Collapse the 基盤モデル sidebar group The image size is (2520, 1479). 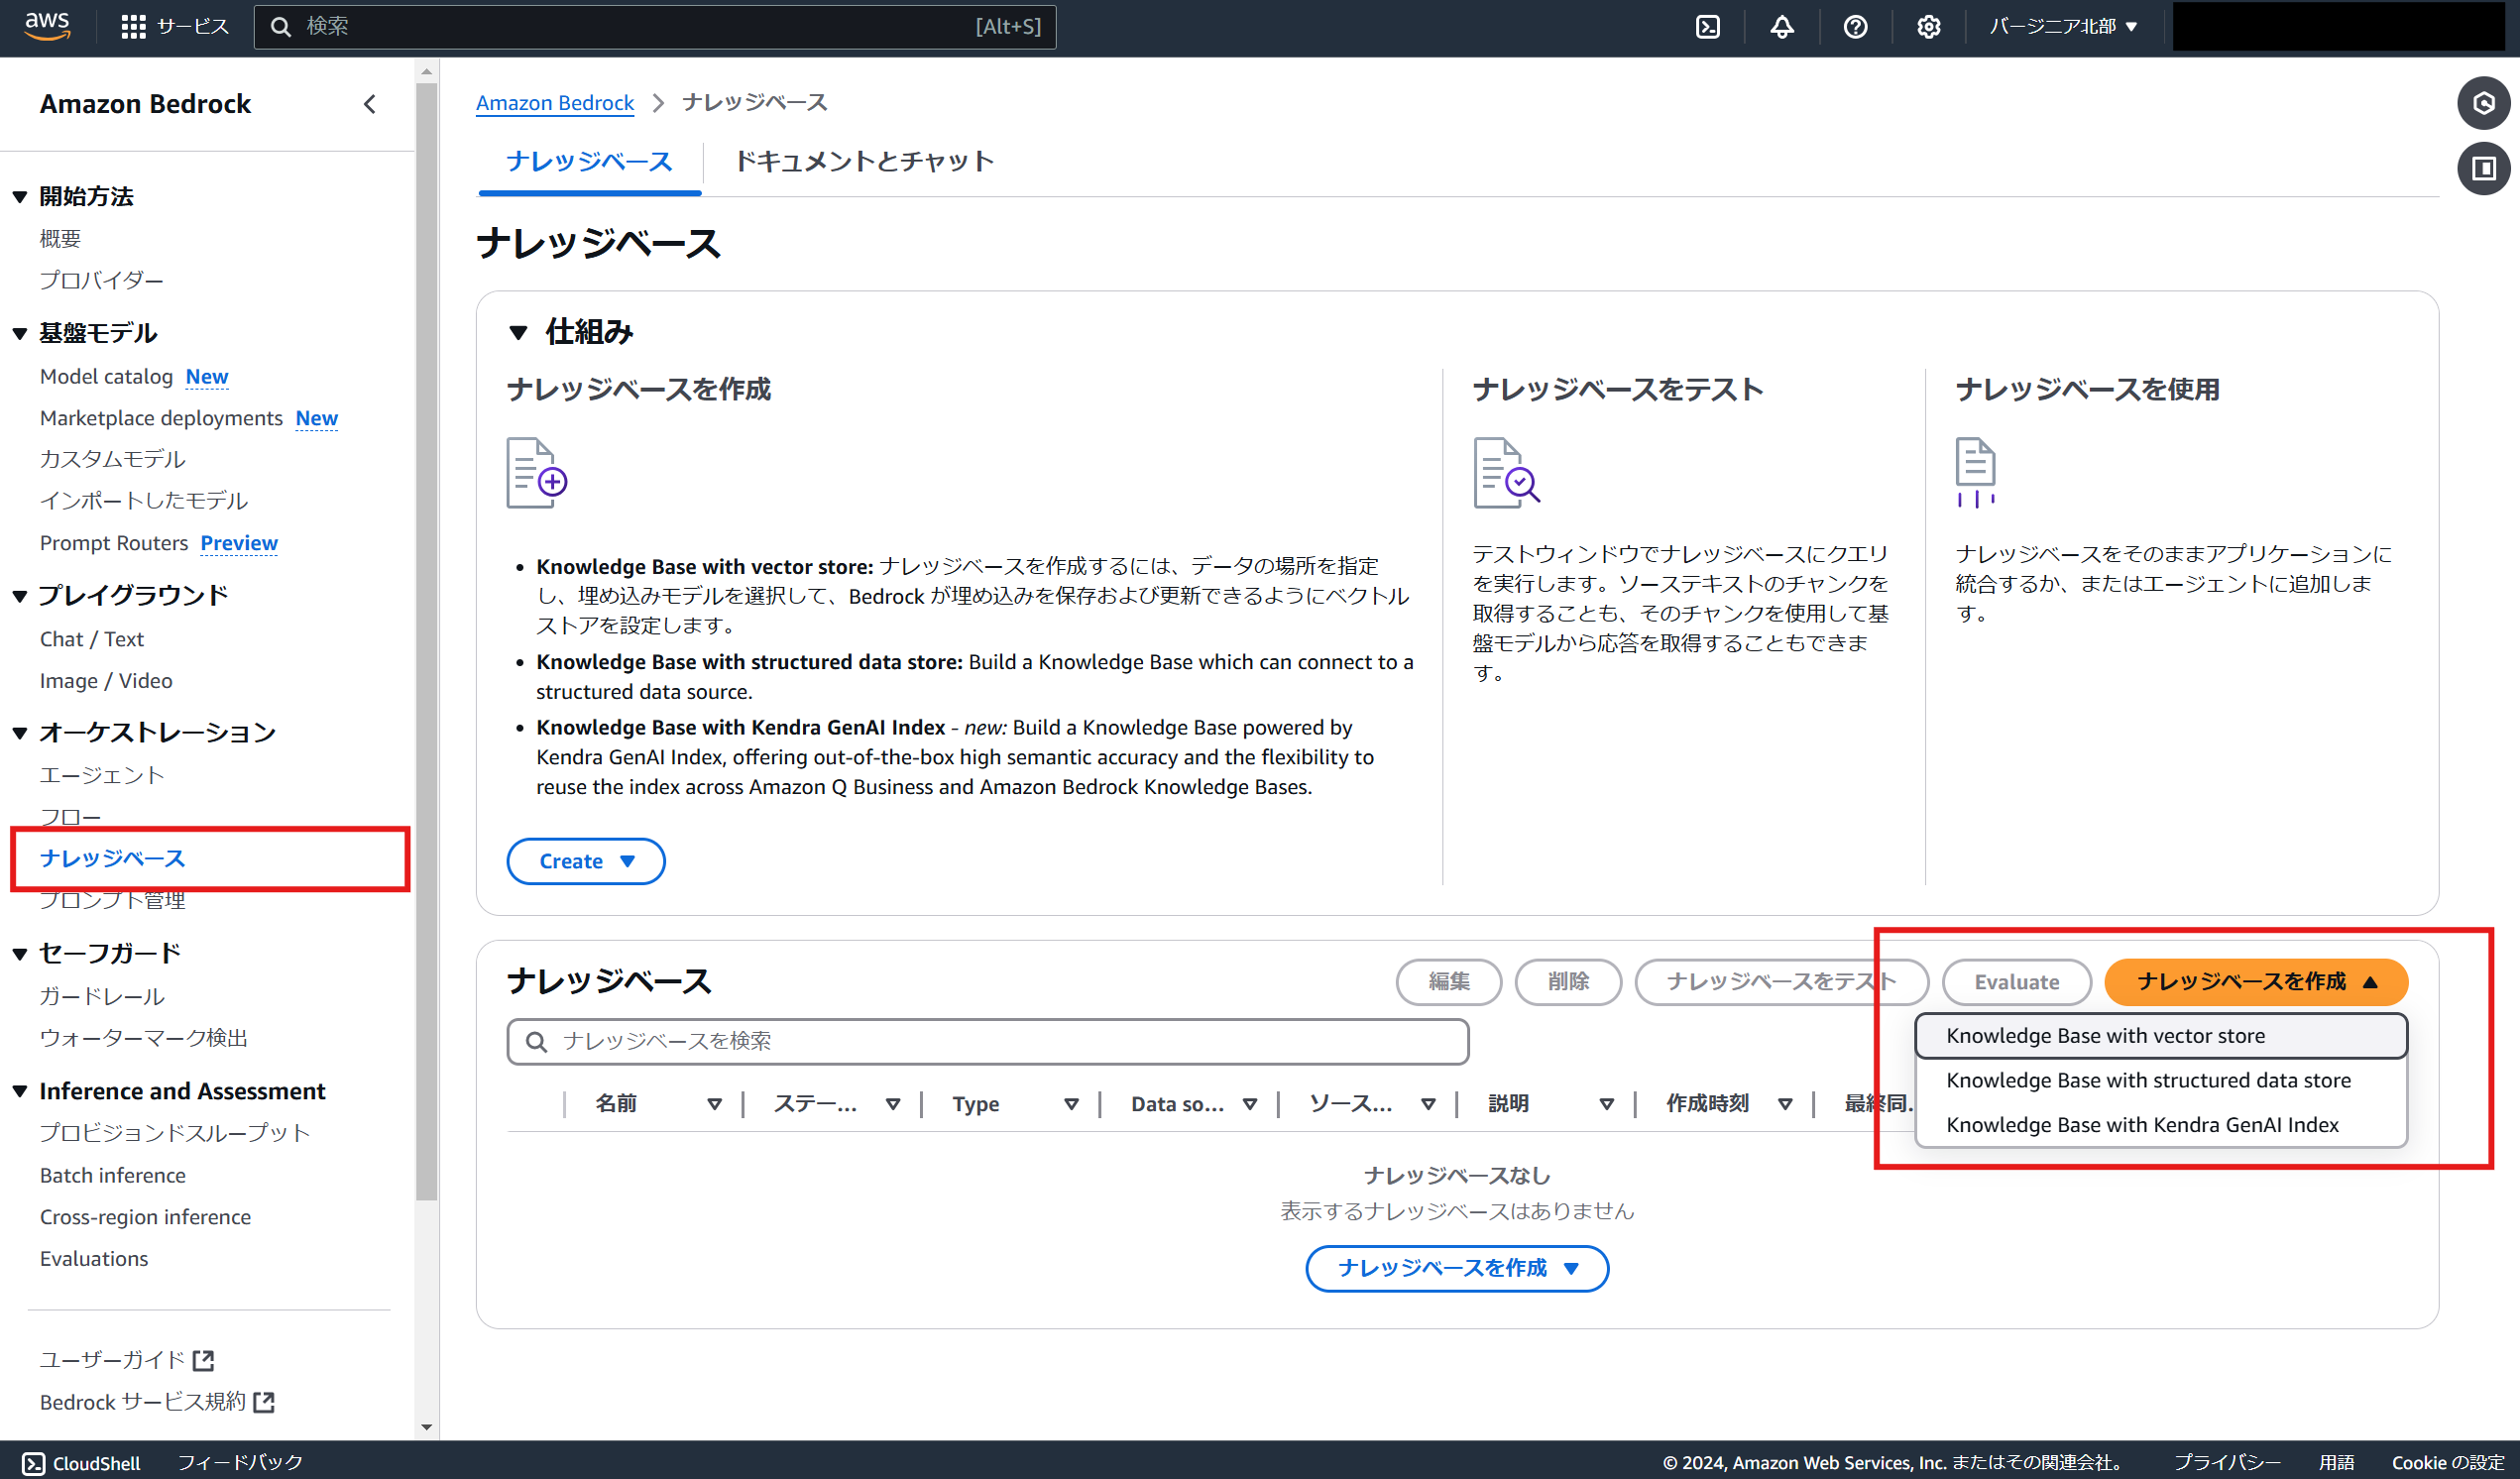pos(20,334)
